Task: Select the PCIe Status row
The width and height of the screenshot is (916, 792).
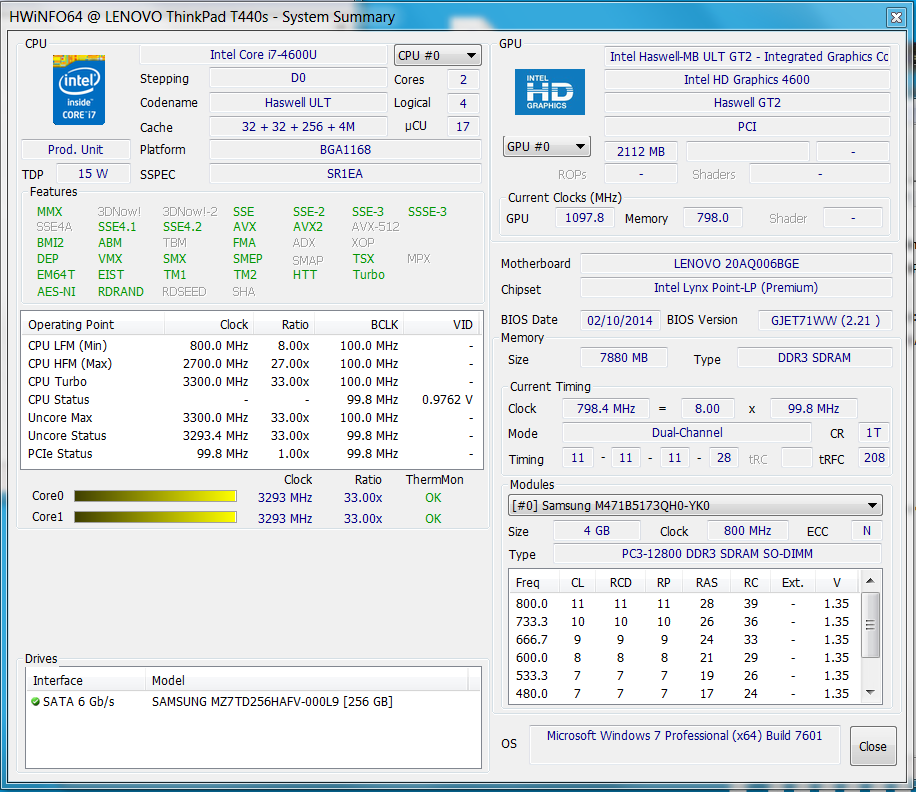Action: click(252, 454)
